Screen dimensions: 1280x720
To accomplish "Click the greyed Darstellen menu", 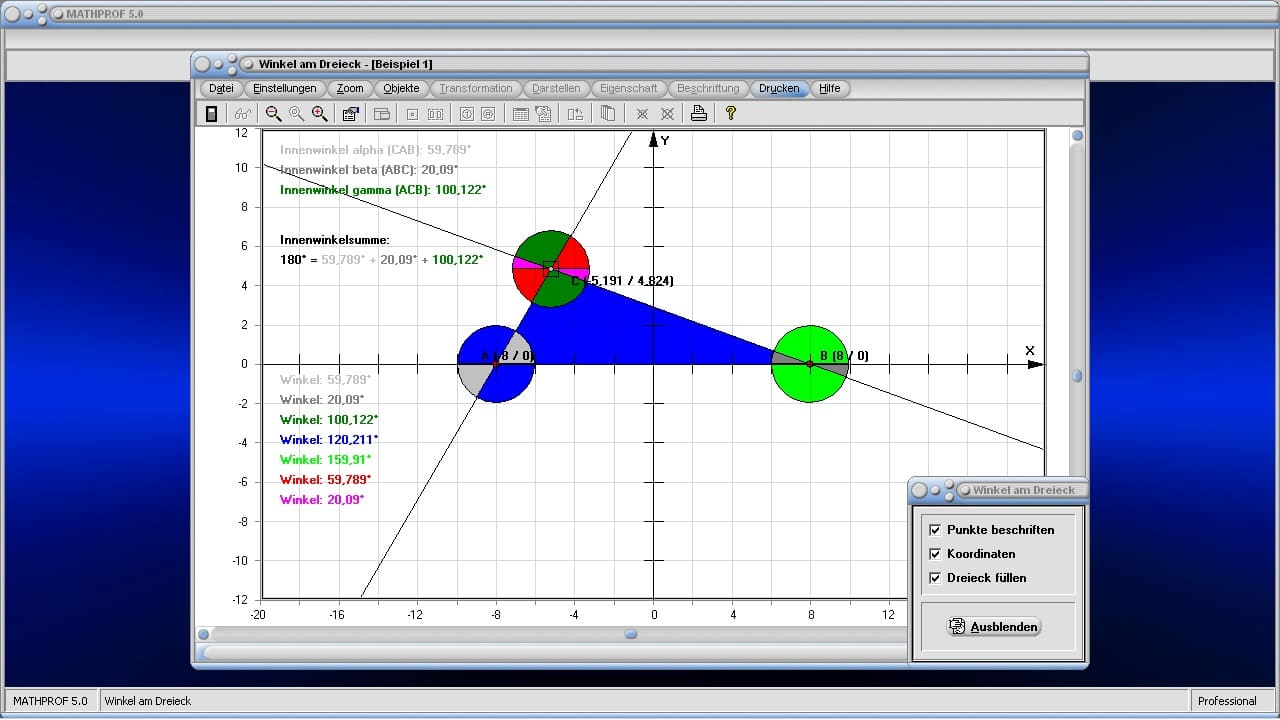I will click(x=556, y=88).
